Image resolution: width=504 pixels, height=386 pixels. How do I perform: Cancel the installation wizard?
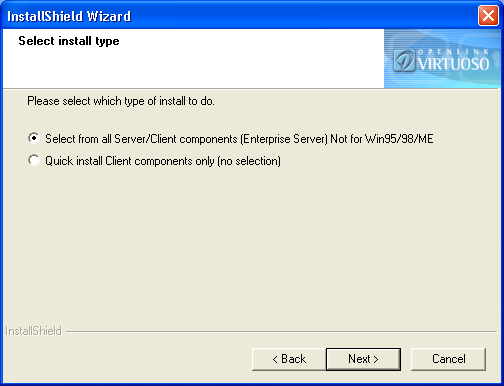448,359
